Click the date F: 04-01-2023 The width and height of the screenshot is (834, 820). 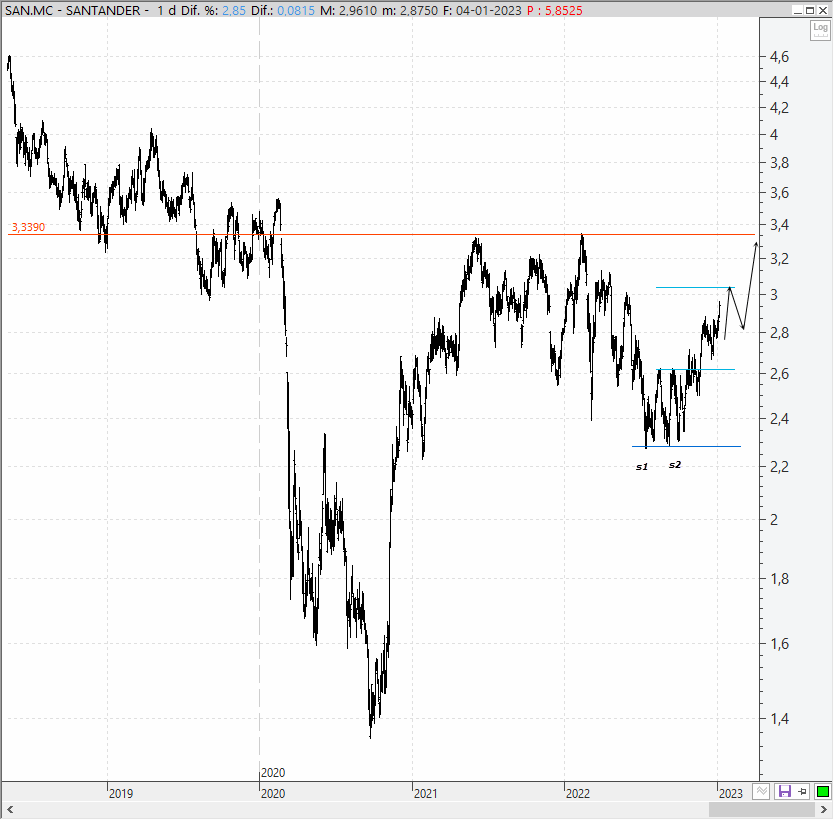coord(482,11)
